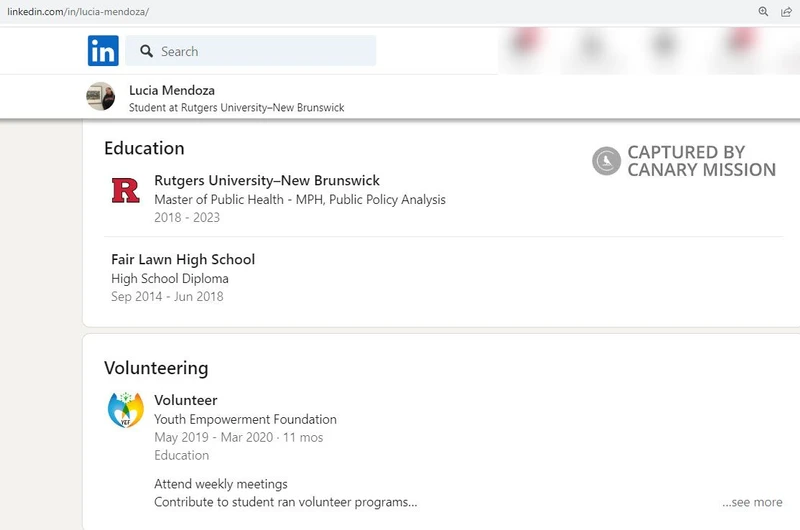Viewport: 800px width, 530px height.
Task: Click the magnifier icon in Search box
Action: [x=146, y=51]
